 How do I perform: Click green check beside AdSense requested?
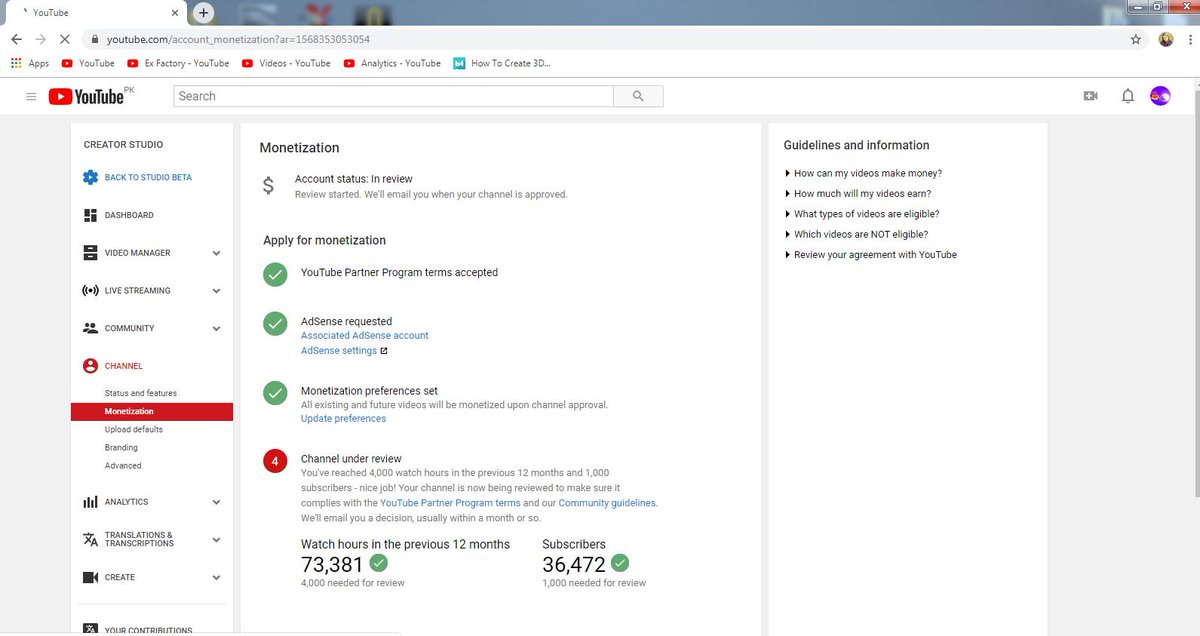click(275, 323)
